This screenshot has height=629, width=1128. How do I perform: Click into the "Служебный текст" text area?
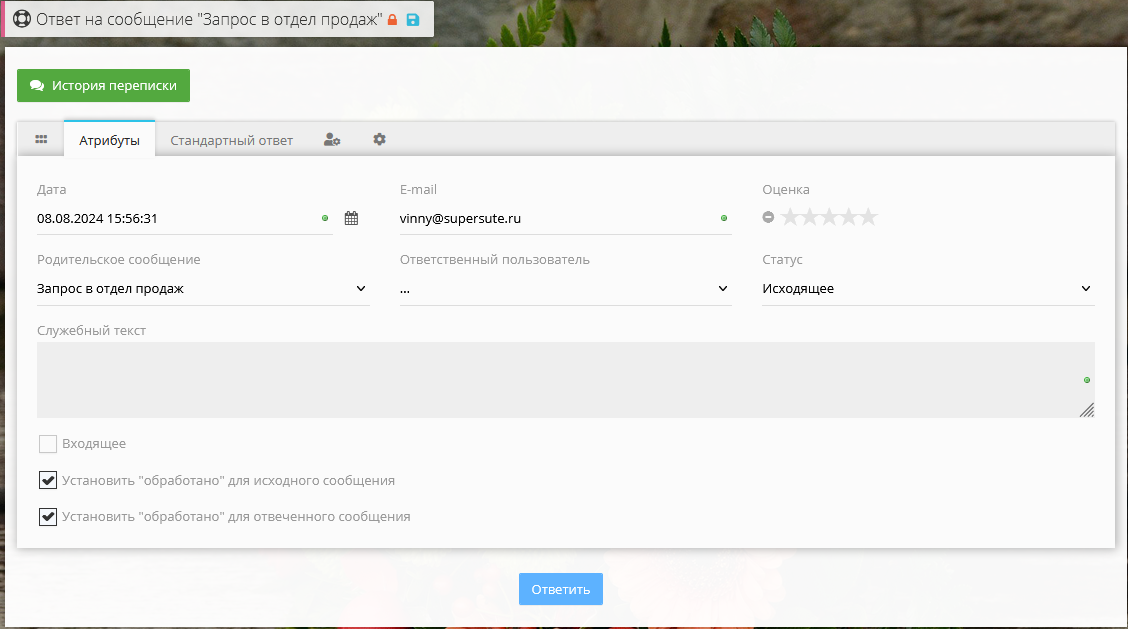(560, 380)
